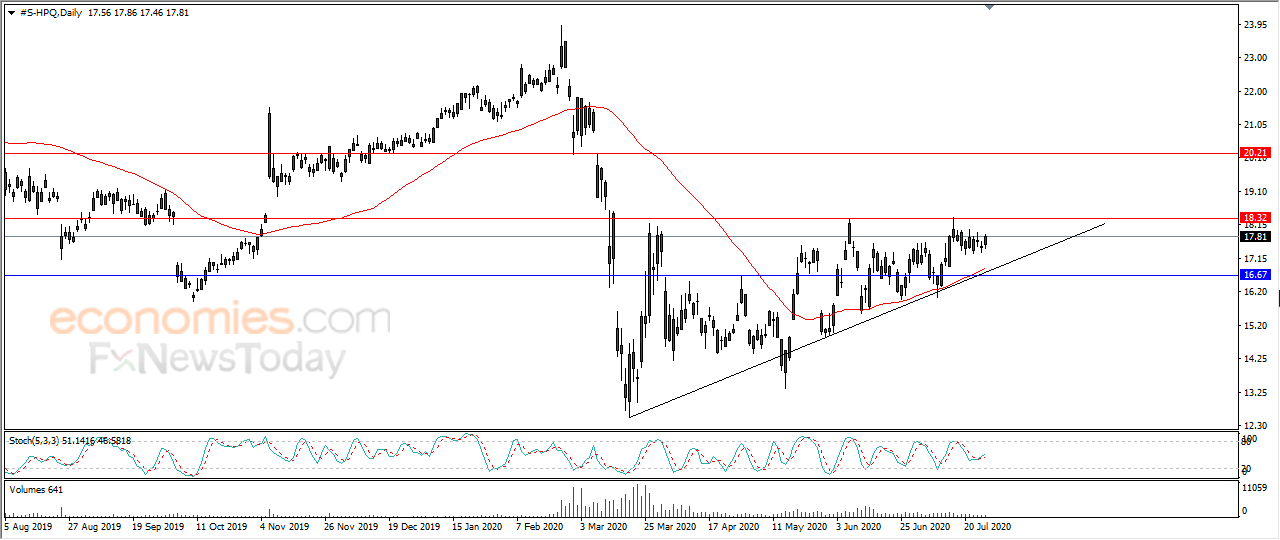The width and height of the screenshot is (1280, 540).
Task: Click the black 17.81 current price tag
Action: (1254, 237)
